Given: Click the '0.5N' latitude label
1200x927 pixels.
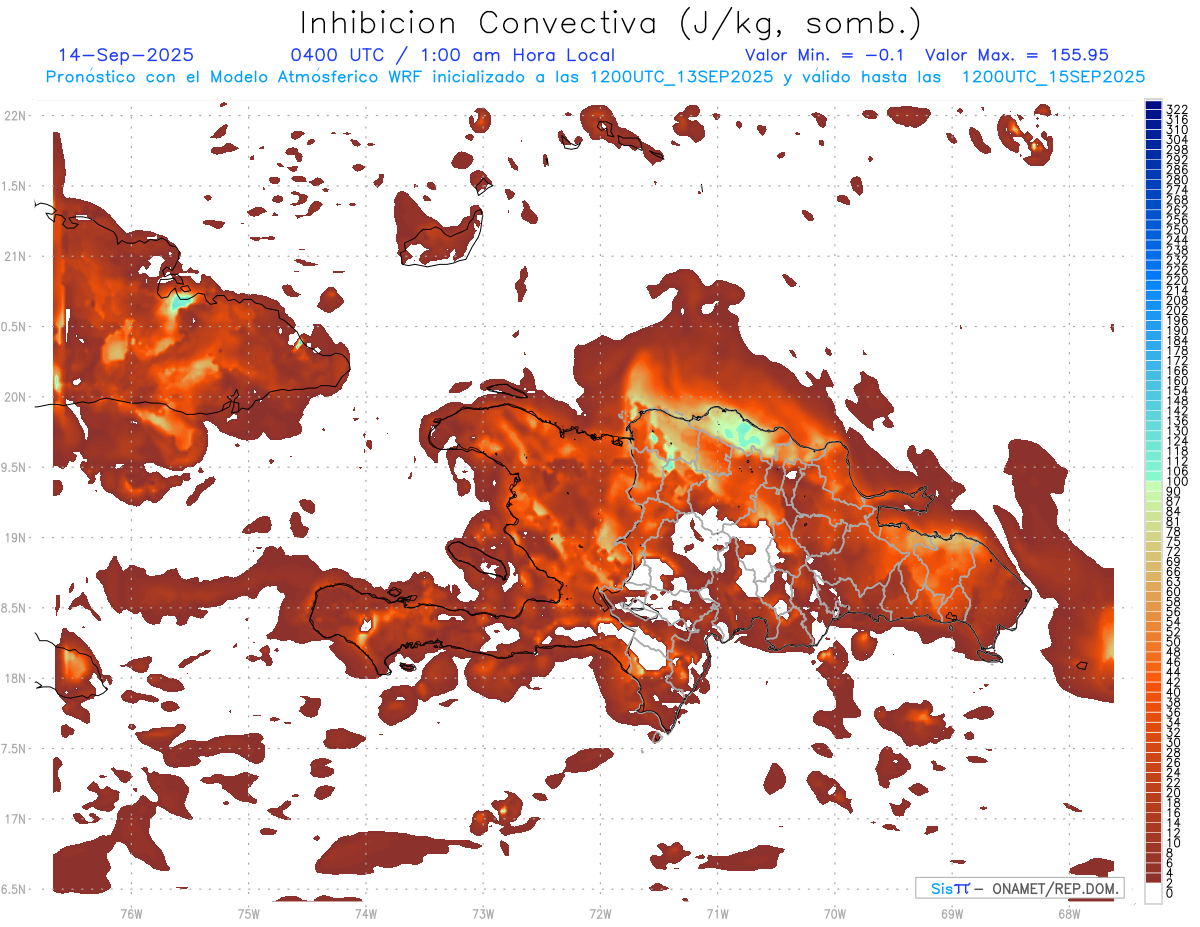Looking at the screenshot, I should tap(15, 327).
